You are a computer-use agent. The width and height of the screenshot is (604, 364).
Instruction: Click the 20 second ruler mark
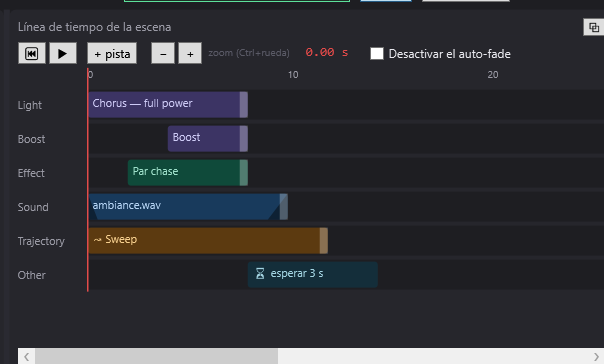493,75
